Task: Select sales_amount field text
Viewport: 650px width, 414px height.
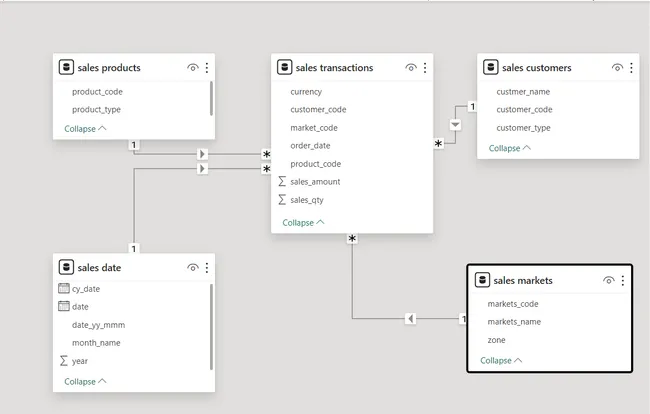Action: click(315, 182)
